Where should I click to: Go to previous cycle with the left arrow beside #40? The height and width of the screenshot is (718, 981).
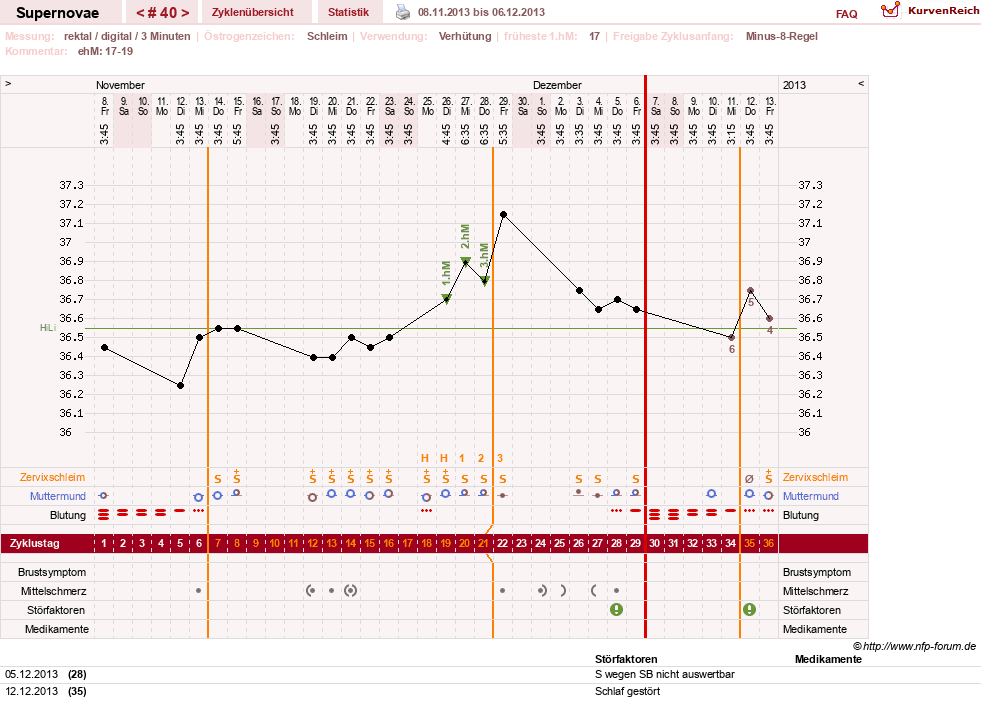click(x=140, y=13)
